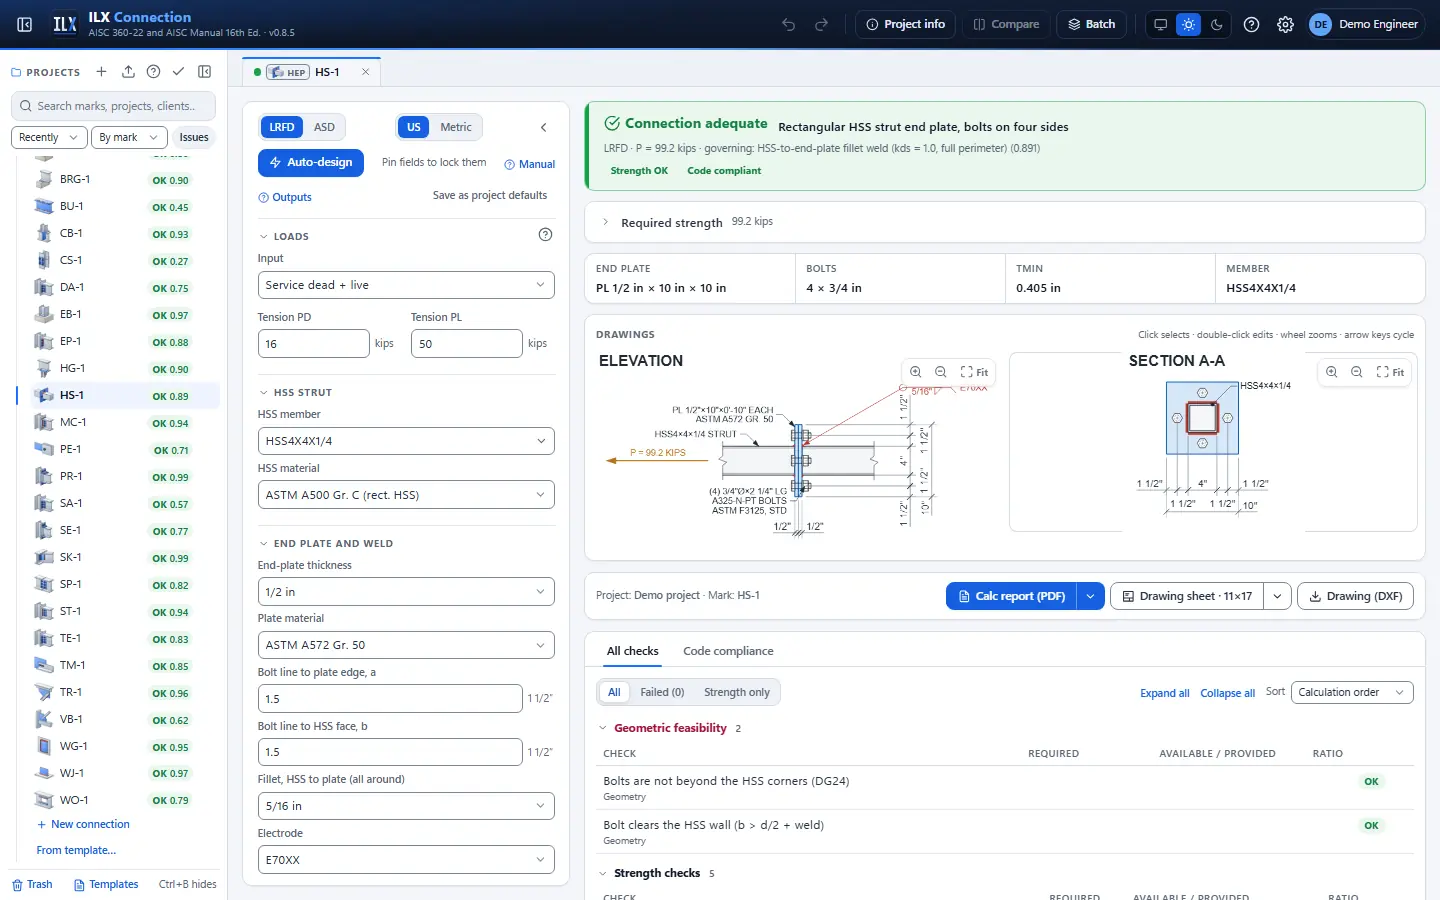1440x900 pixels.
Task: Open the HSS member dropdown
Action: [x=406, y=441]
